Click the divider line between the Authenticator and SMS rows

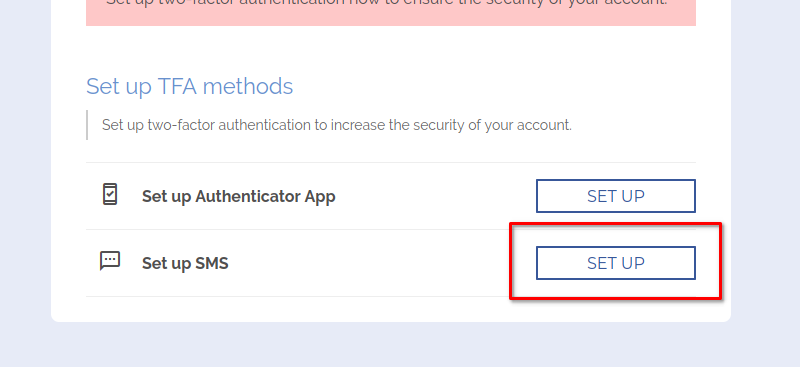(391, 229)
